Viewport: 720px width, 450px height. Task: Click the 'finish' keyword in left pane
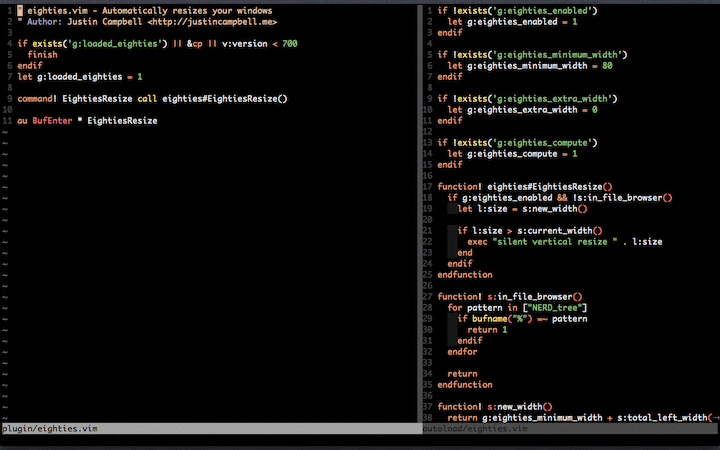click(42, 55)
